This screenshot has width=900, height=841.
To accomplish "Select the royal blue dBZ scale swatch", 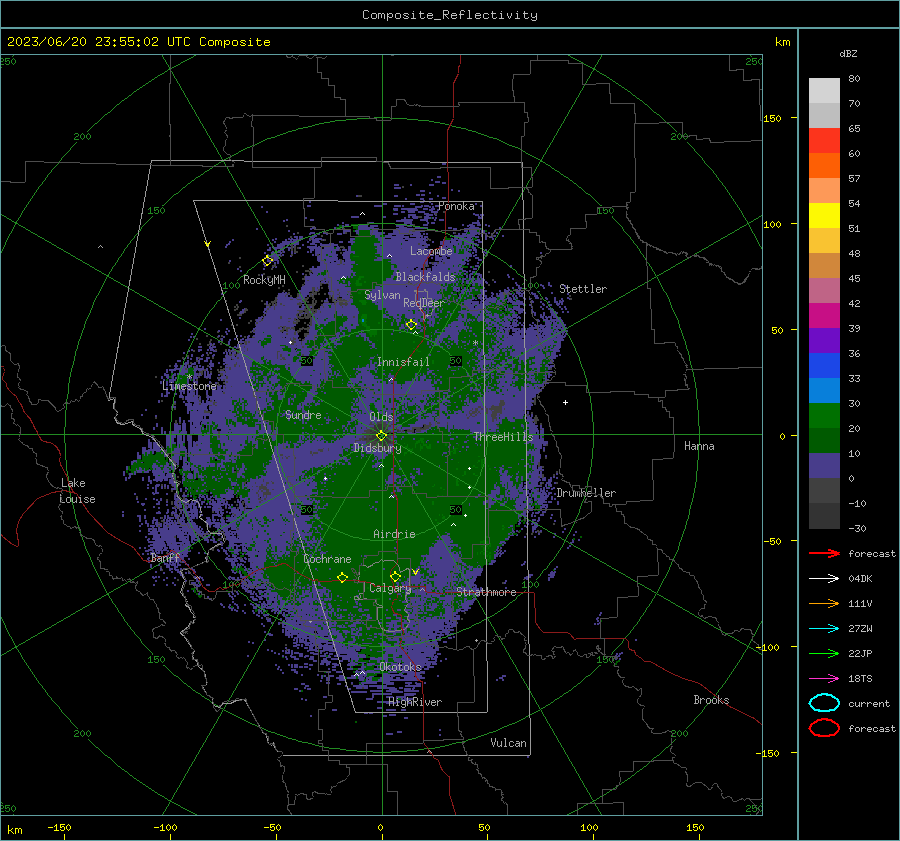I will coord(824,365).
